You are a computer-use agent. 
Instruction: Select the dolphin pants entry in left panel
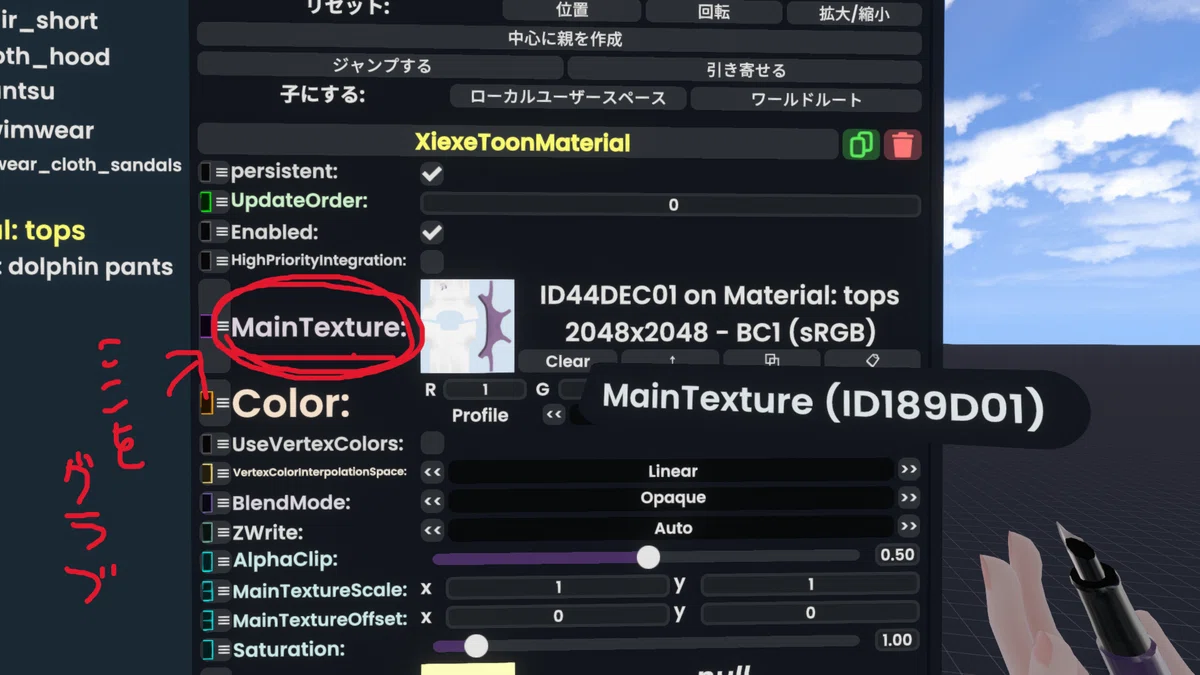coord(87,267)
